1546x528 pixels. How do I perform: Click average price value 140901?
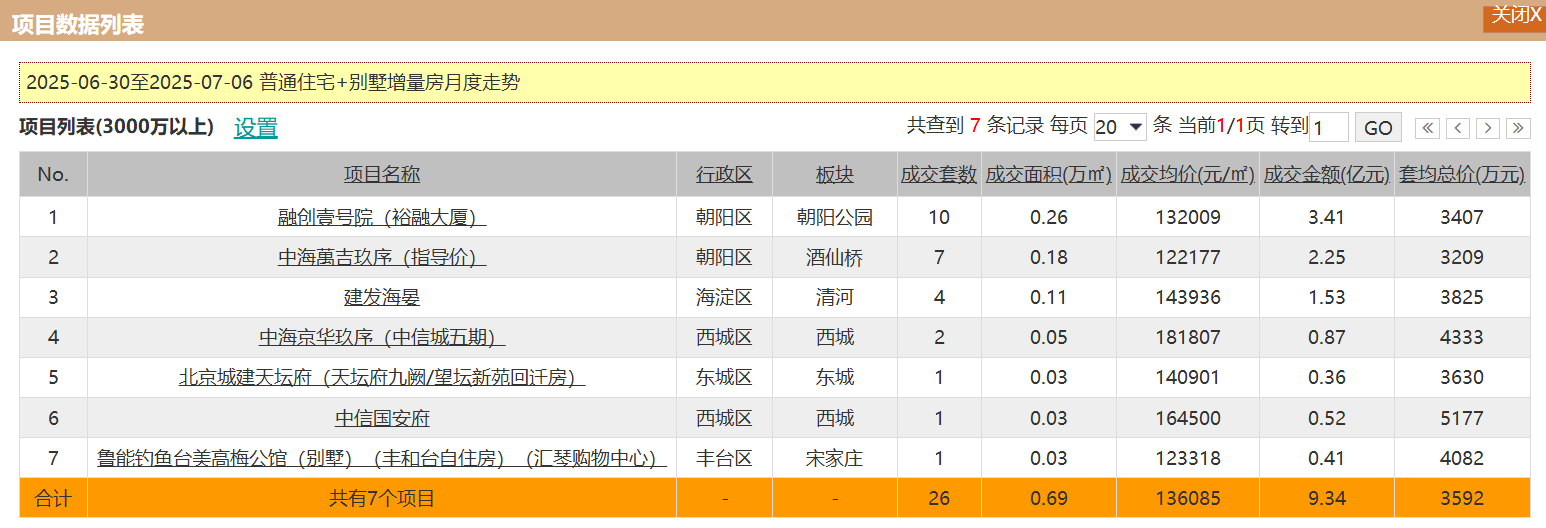click(x=1188, y=377)
